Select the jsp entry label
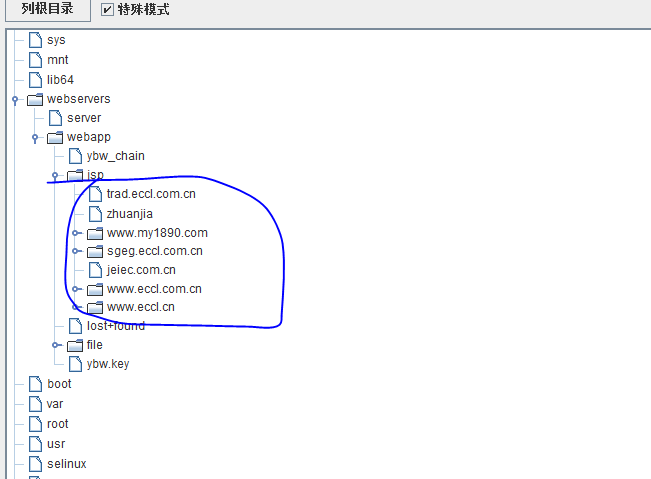This screenshot has width=651, height=479. click(95, 175)
